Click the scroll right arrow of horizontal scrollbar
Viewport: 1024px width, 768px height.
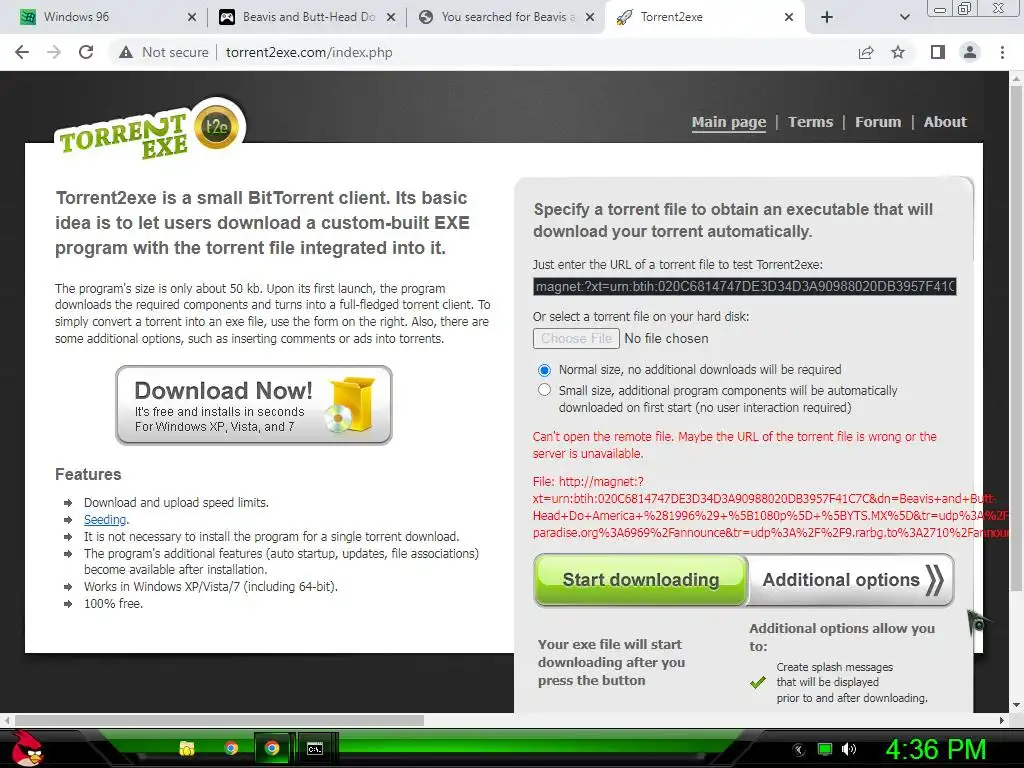(x=1002, y=721)
